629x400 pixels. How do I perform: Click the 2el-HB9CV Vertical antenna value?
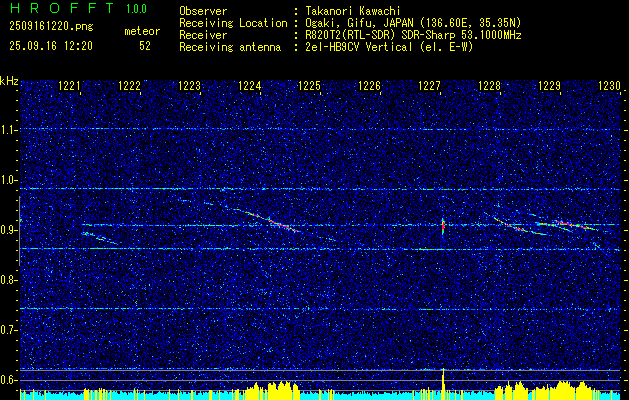pos(389,47)
